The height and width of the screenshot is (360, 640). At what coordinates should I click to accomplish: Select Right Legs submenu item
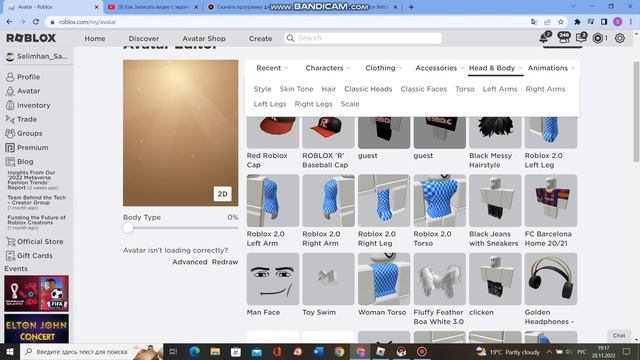click(x=313, y=104)
